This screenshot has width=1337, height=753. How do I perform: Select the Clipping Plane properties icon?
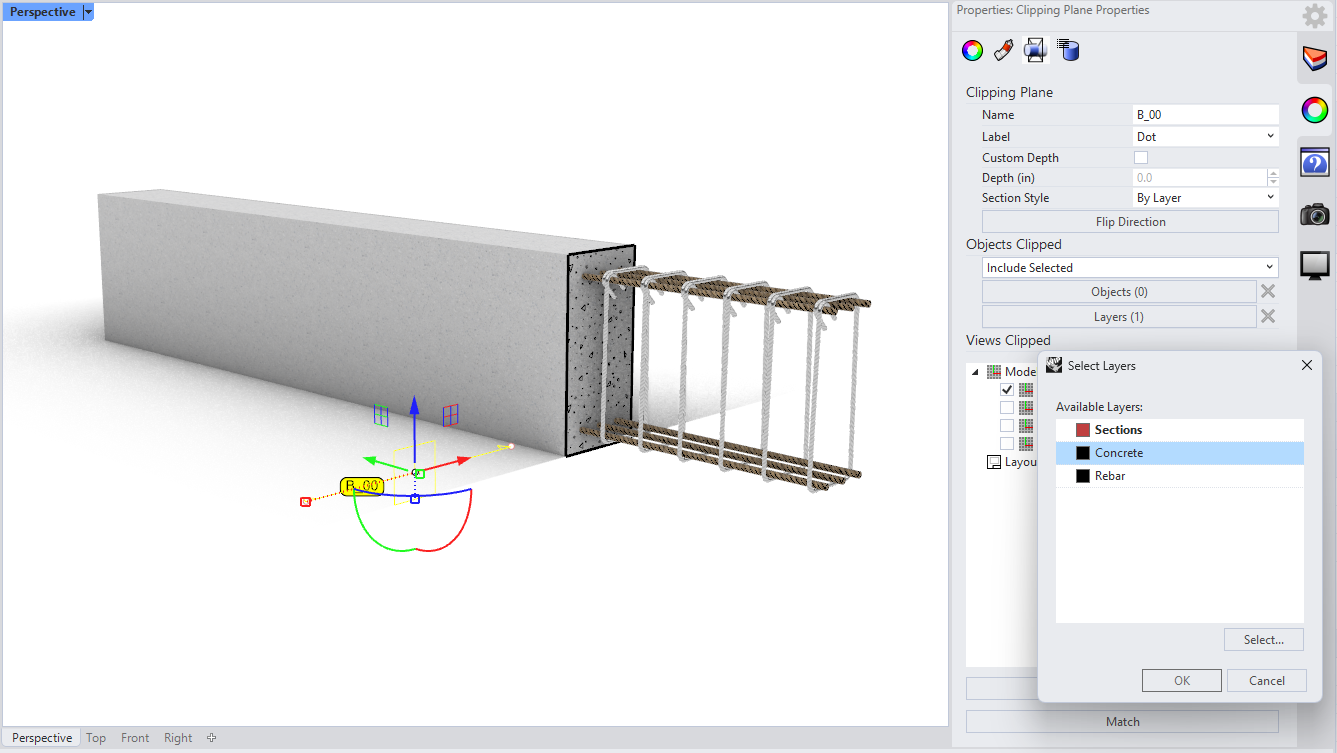(1036, 50)
